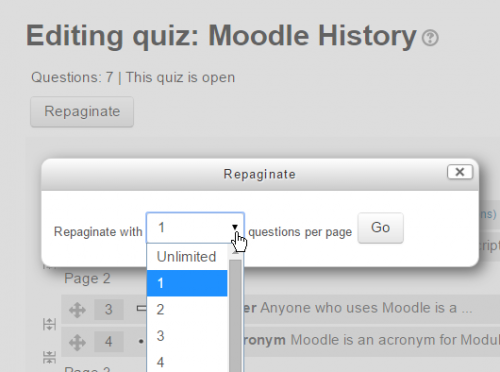Open the questions per page dropdown
Image resolution: width=500 pixels, height=372 pixels.
tap(195, 228)
